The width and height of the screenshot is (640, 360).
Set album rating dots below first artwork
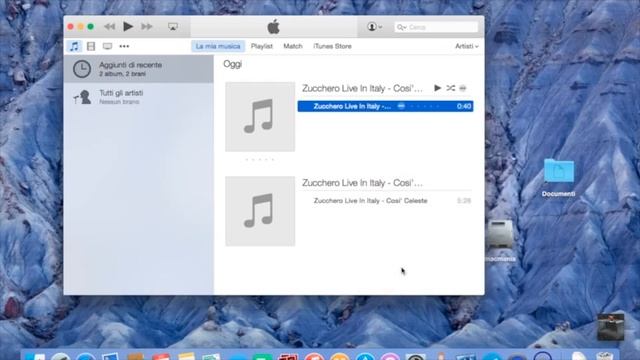[260, 160]
